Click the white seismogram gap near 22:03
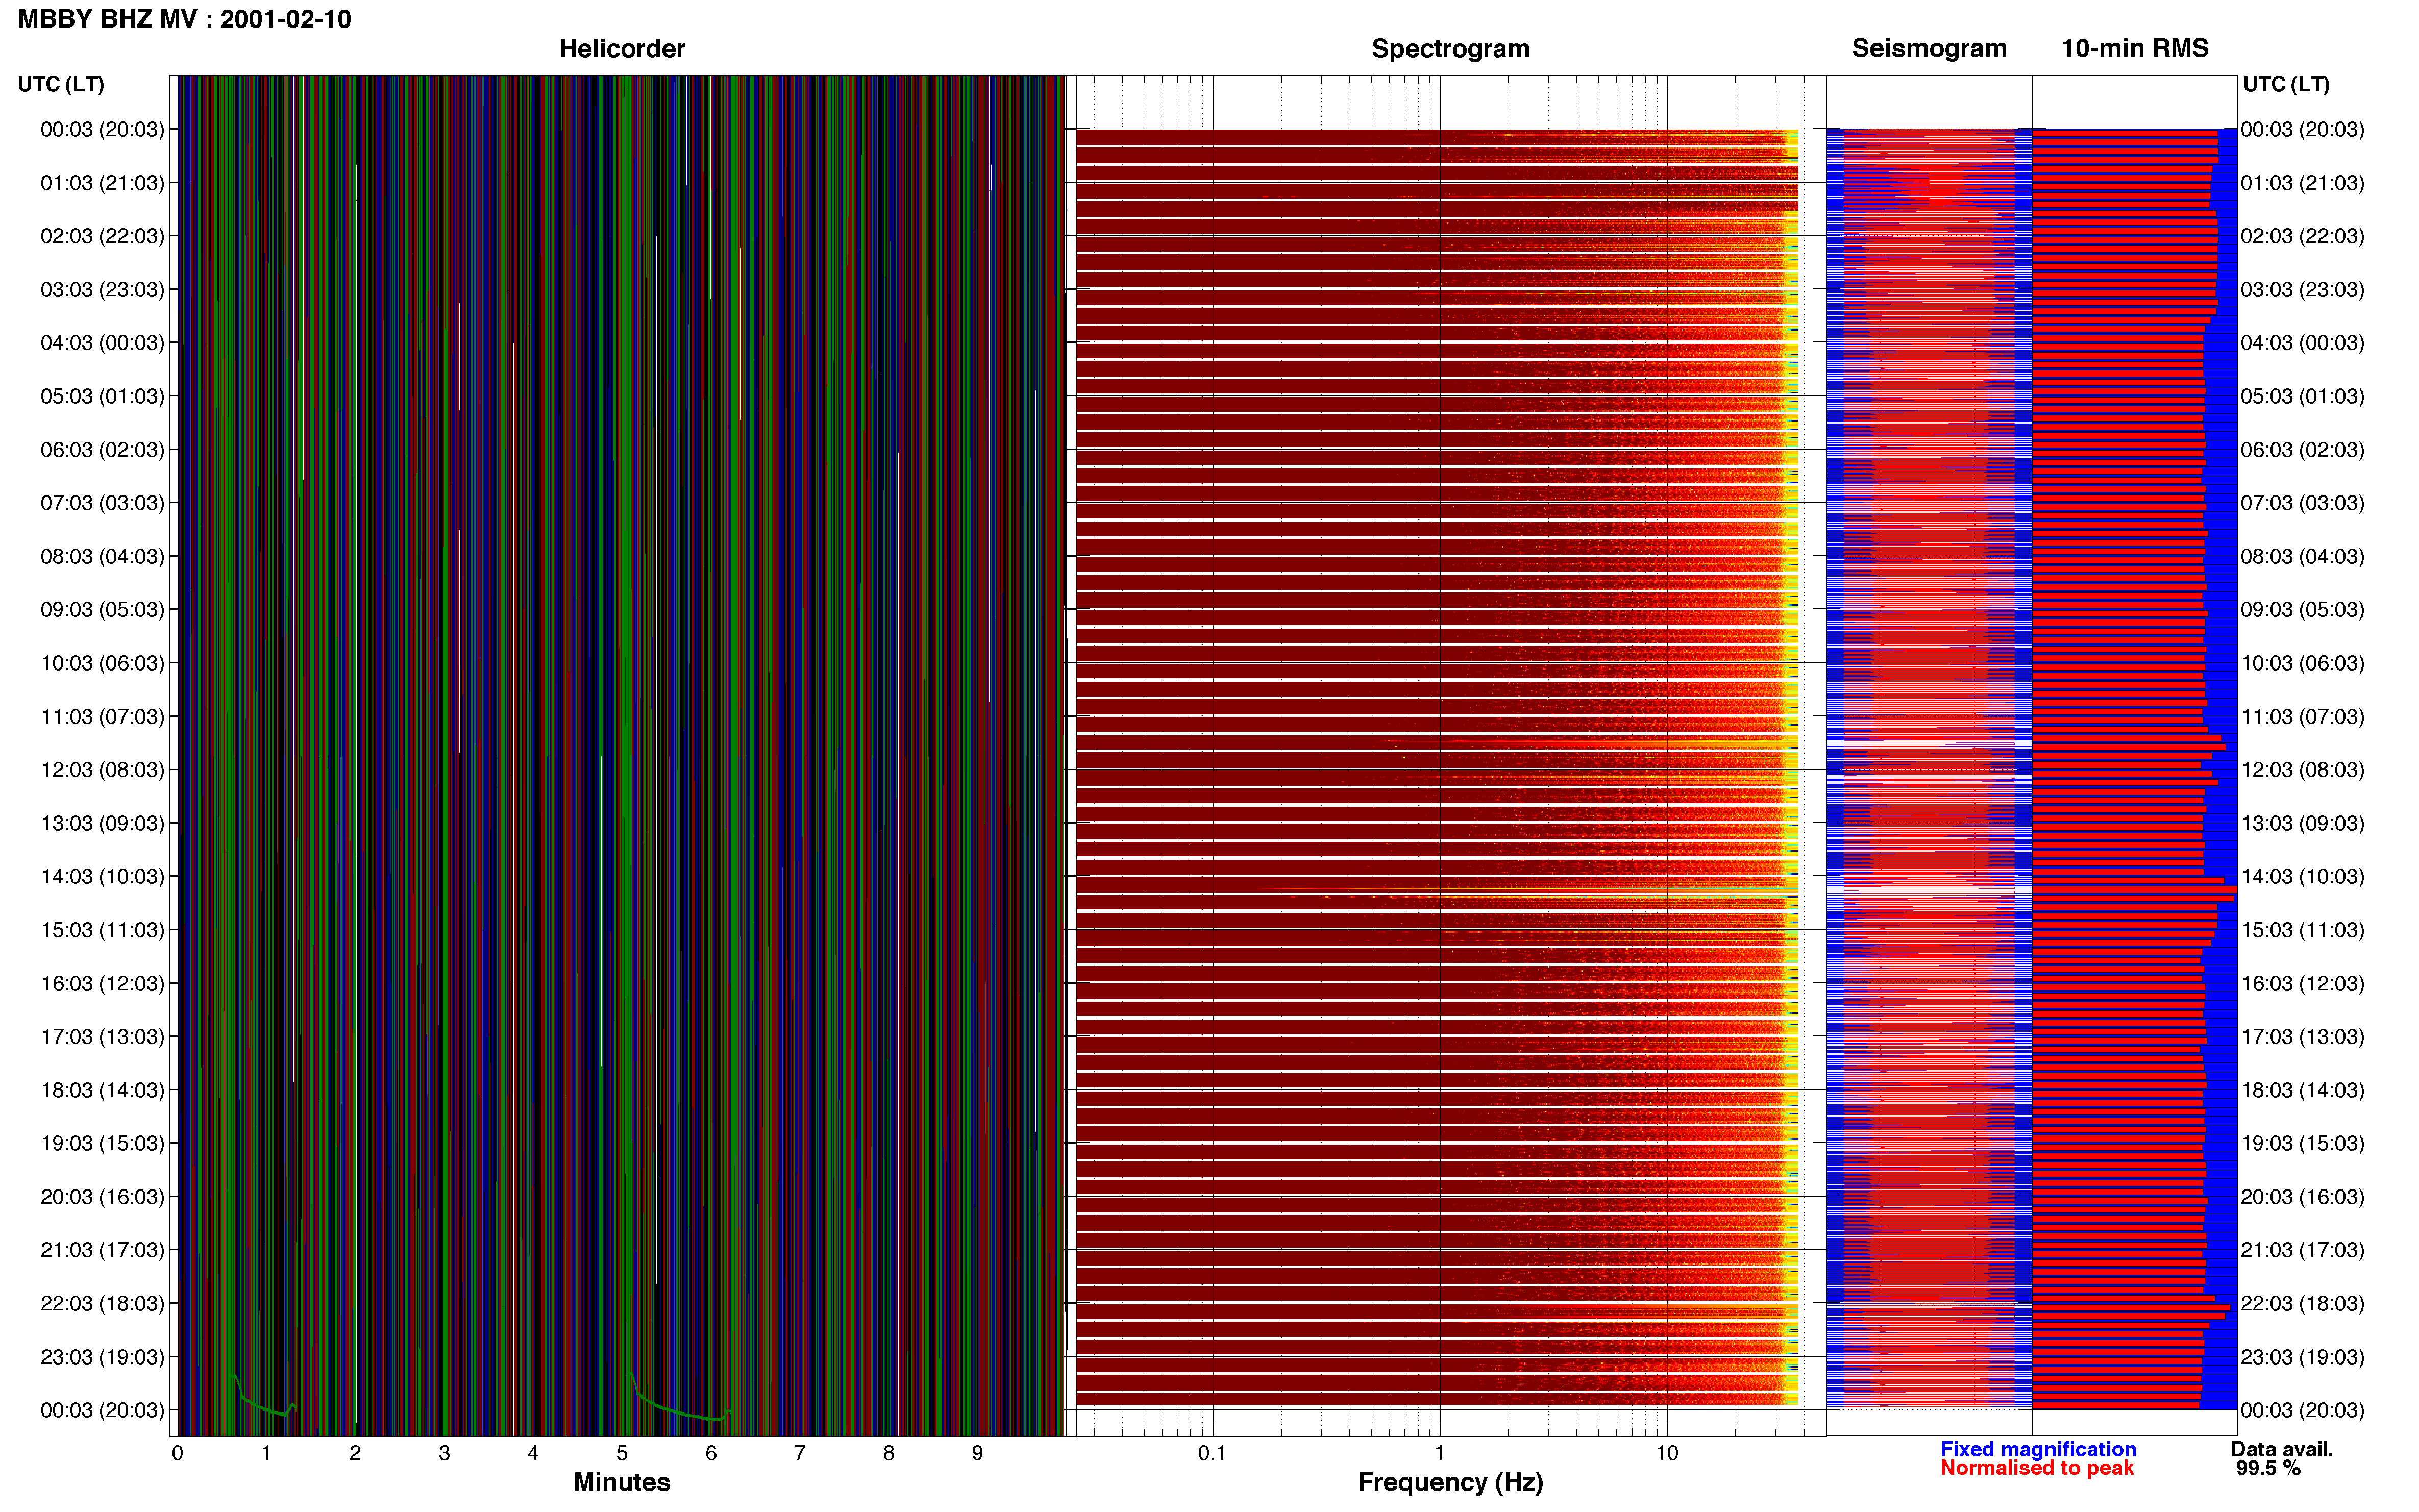Viewport: 2419px width, 1512px height. [x=1929, y=1304]
